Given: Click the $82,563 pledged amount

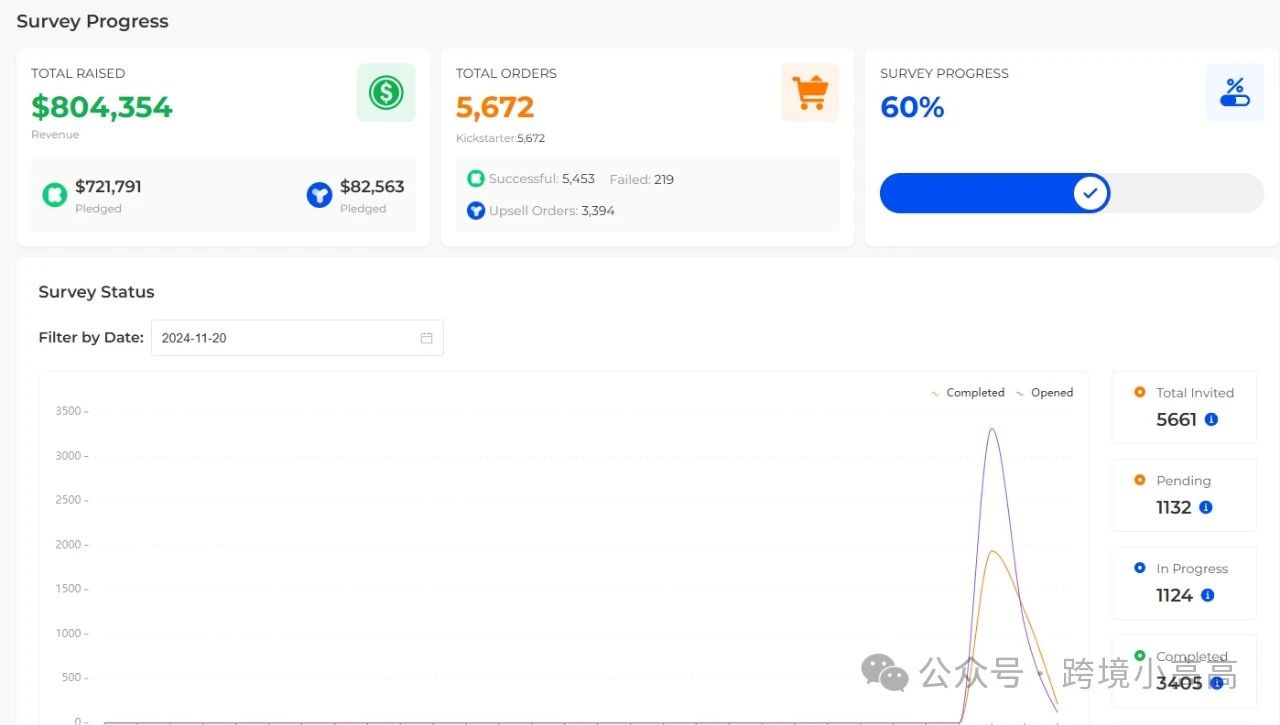Looking at the screenshot, I should click(372, 186).
